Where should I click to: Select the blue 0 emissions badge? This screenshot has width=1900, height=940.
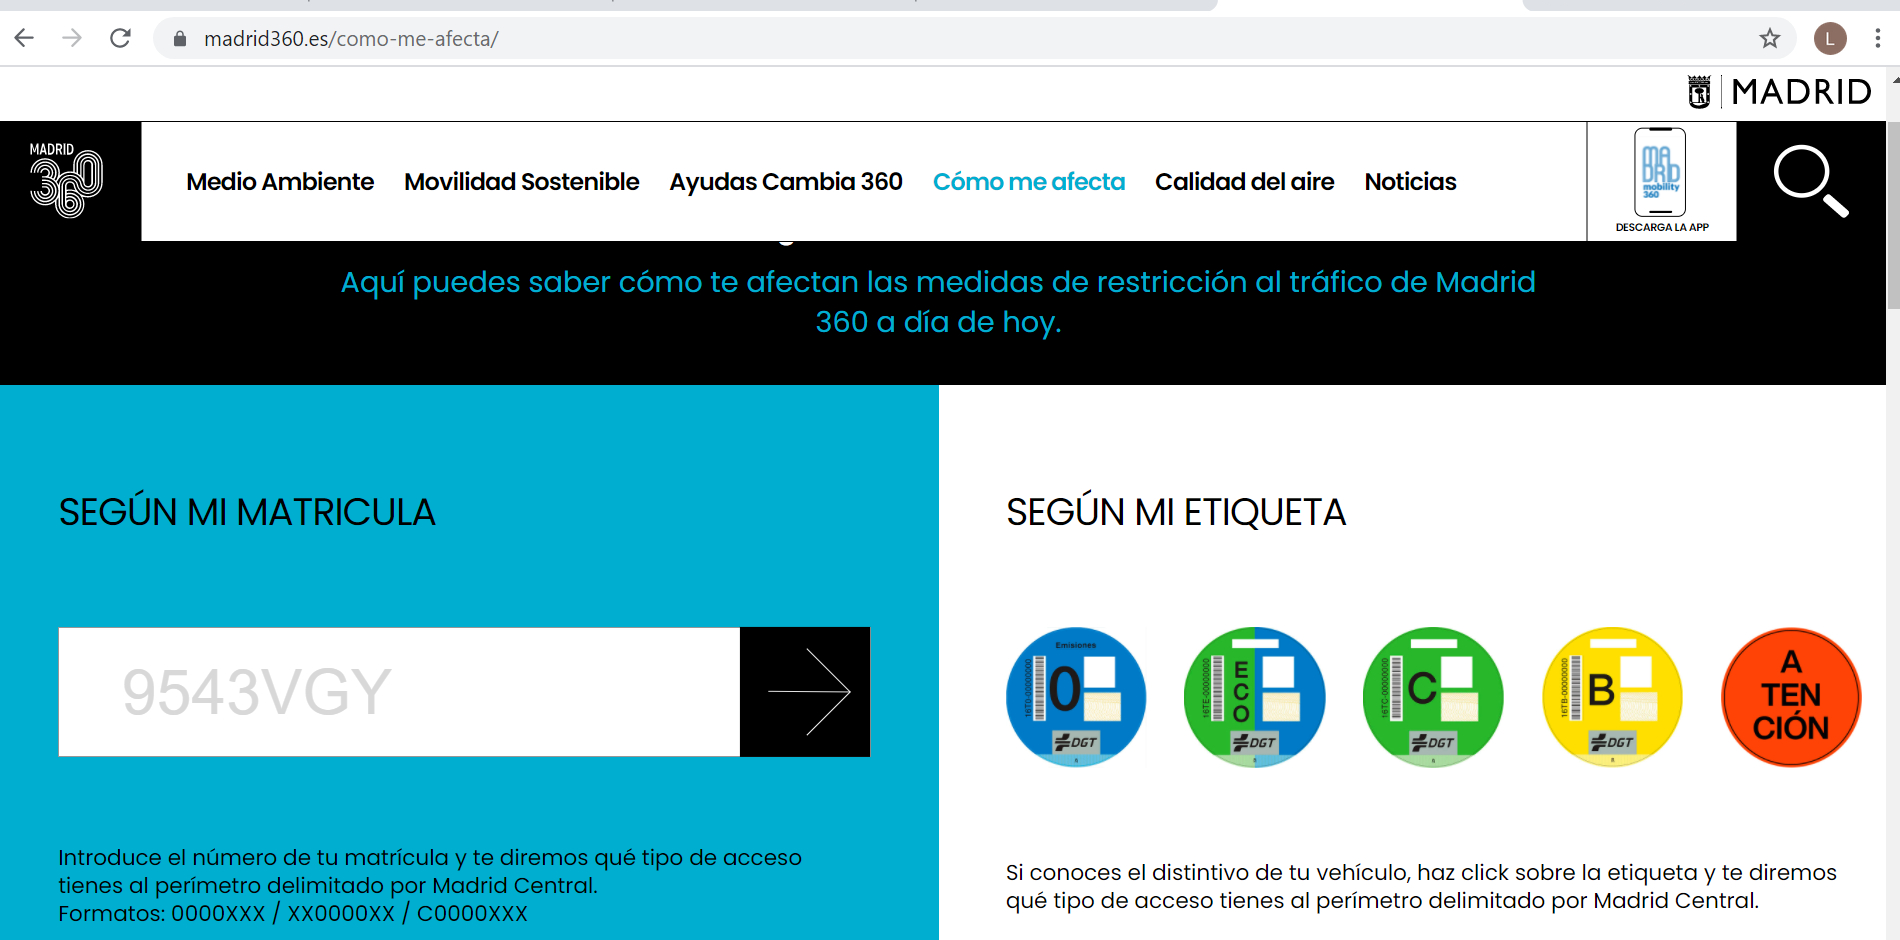tap(1077, 695)
